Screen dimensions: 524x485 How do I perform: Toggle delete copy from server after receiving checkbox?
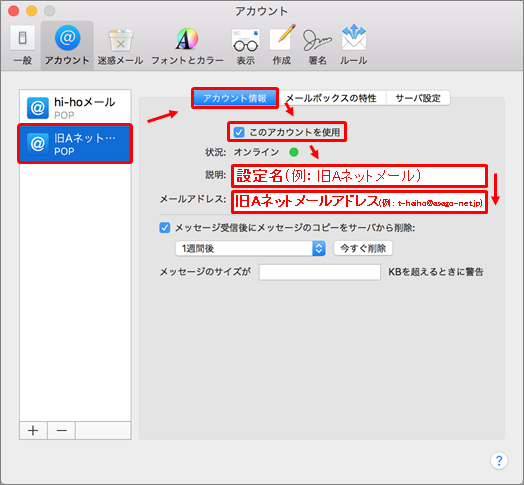[x=165, y=228]
